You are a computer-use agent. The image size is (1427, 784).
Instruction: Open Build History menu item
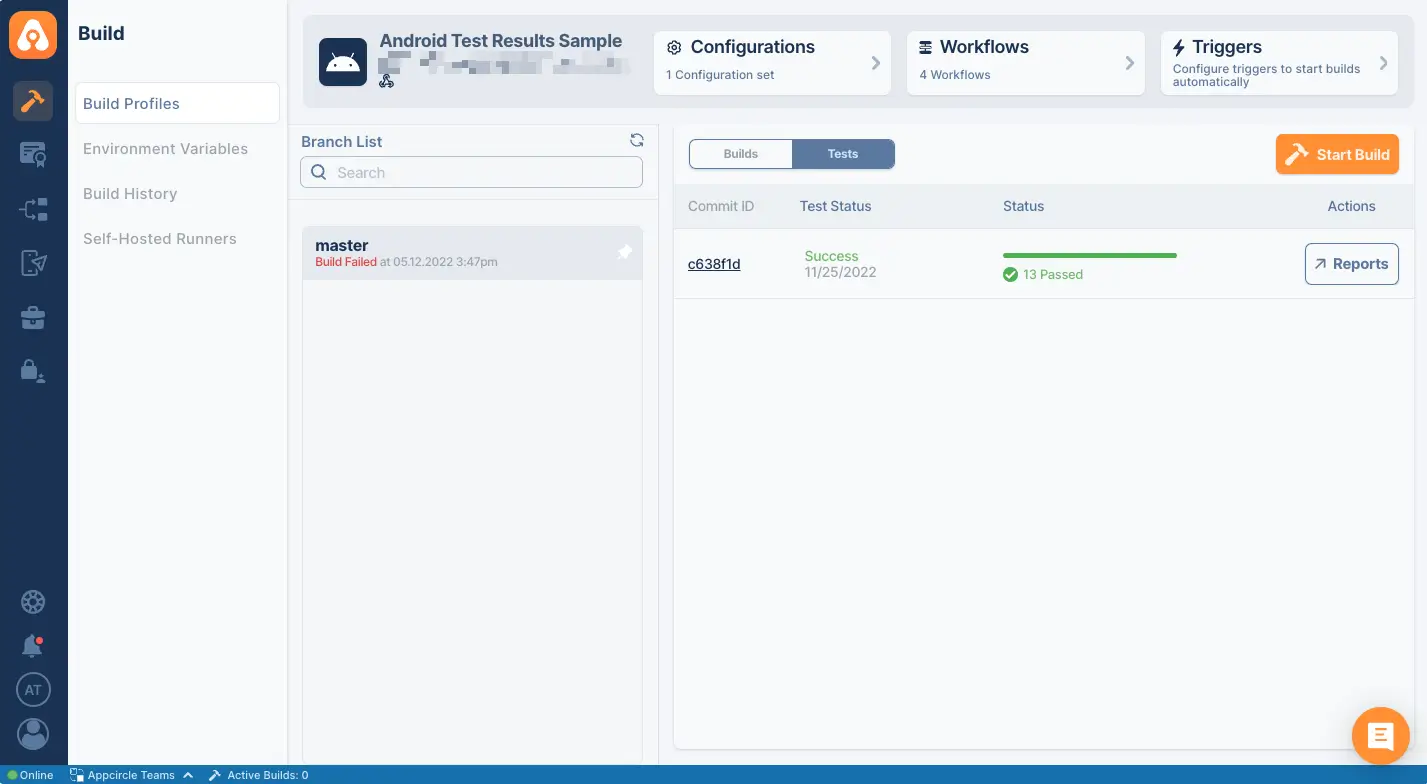pos(130,194)
